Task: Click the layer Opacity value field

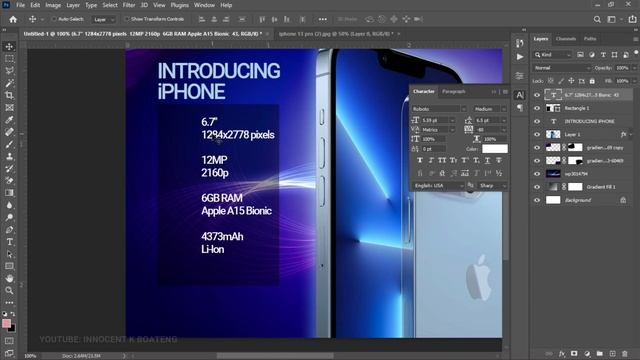Action: pos(622,68)
